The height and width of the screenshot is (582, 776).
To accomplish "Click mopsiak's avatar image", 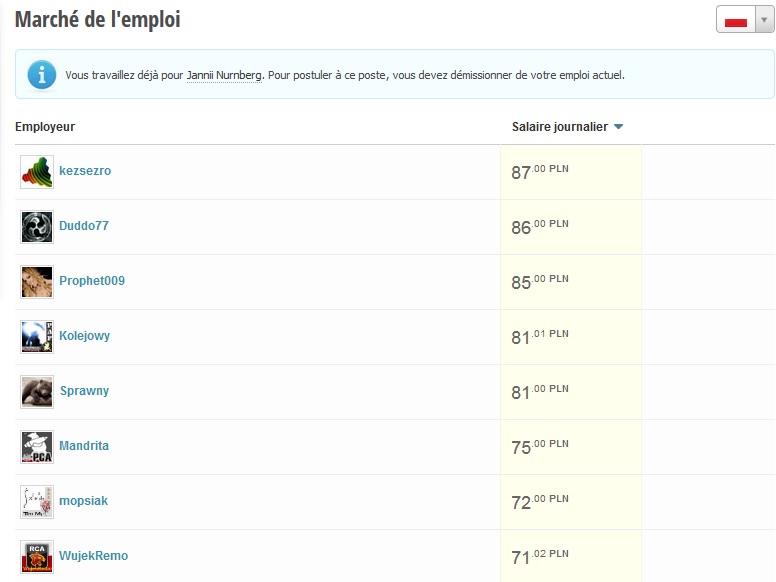I will pos(37,502).
